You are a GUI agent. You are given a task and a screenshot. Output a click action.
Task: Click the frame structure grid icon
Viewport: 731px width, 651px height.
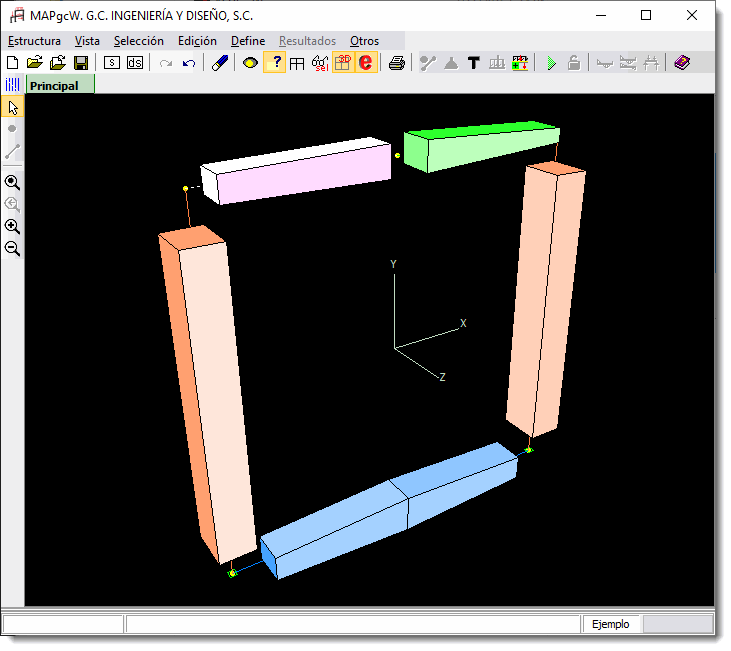pos(297,63)
